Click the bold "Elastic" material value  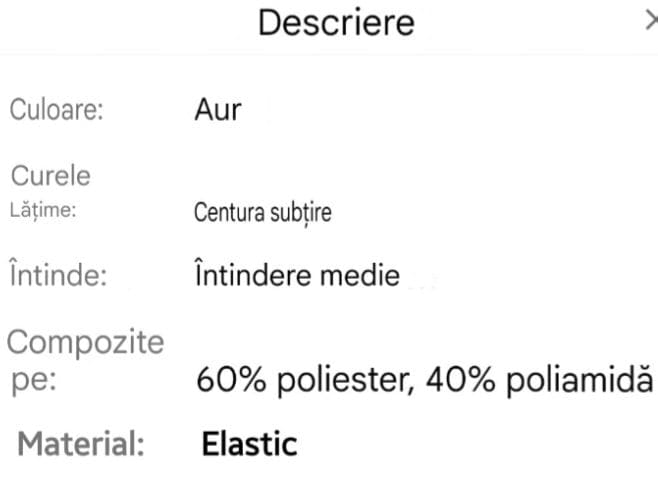(249, 443)
